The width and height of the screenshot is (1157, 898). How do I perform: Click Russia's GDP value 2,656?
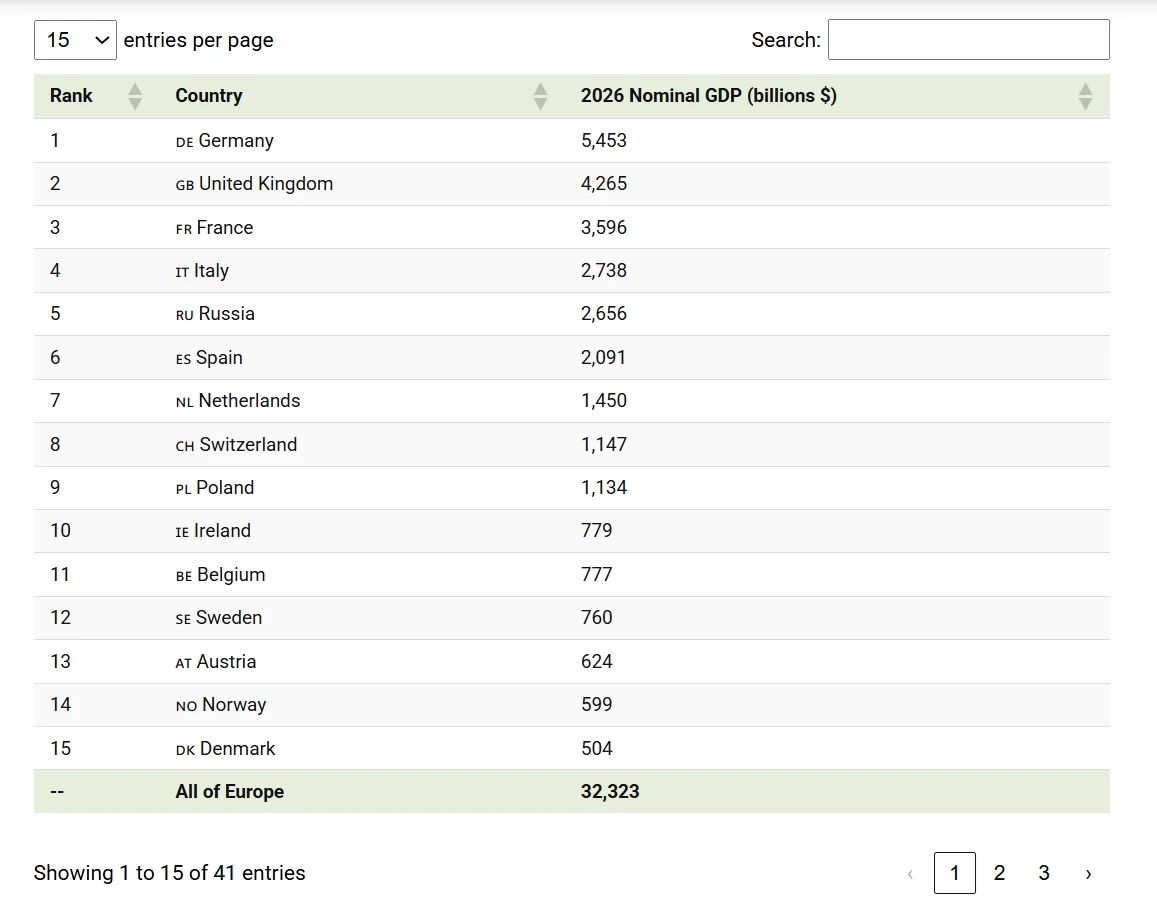coord(603,314)
